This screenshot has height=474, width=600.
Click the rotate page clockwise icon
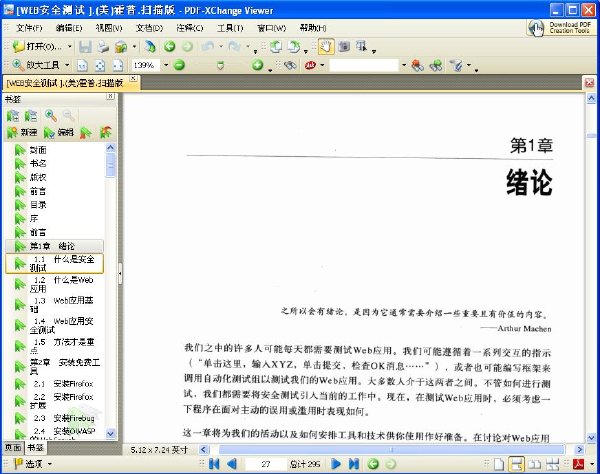[294, 47]
